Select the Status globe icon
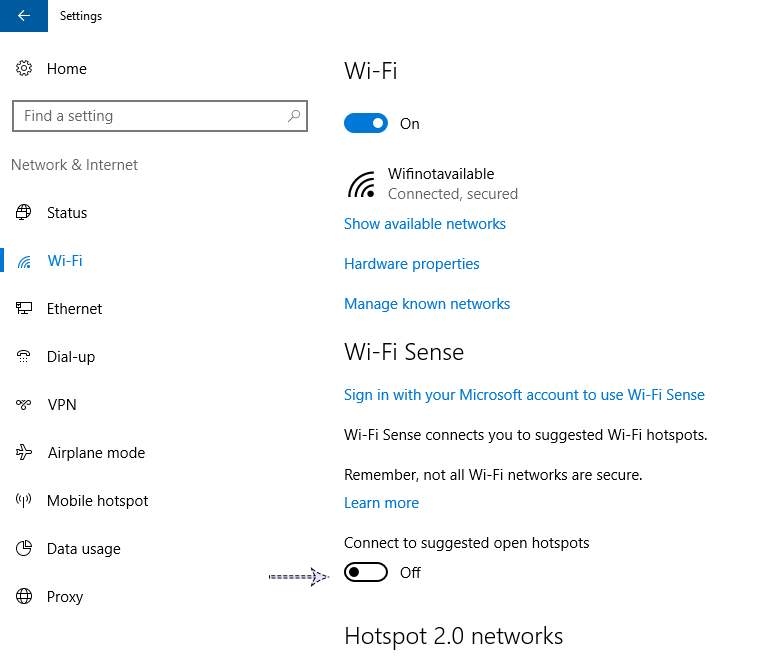 [24, 213]
